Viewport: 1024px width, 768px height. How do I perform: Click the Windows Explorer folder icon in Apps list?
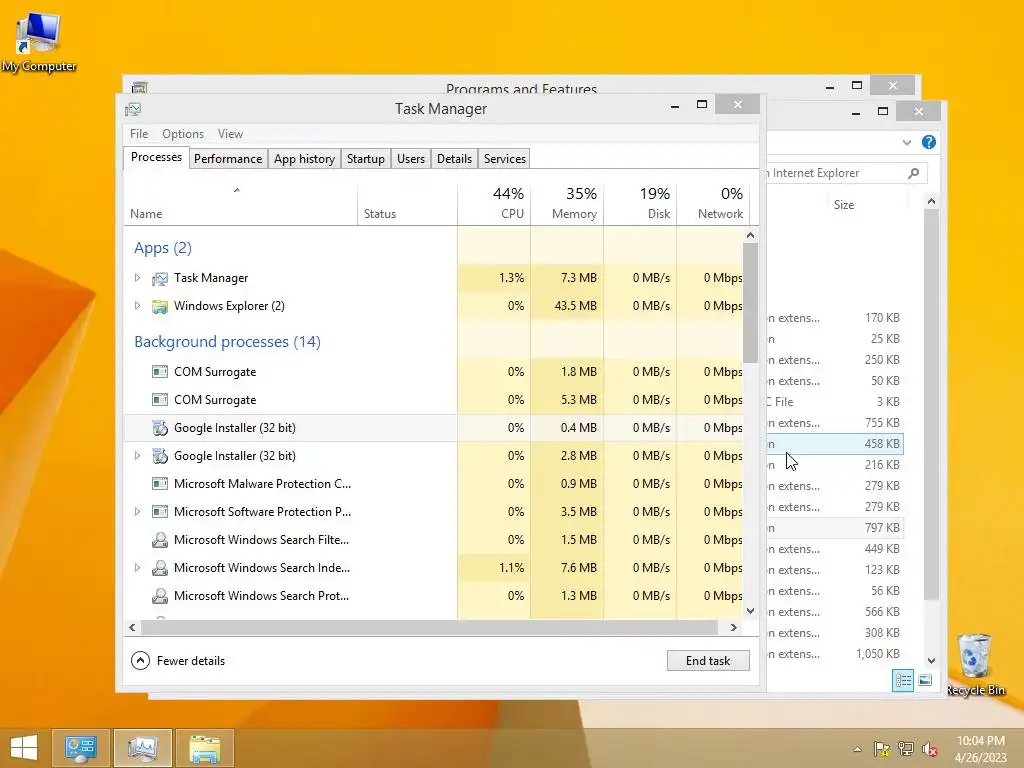pyautogui.click(x=160, y=306)
